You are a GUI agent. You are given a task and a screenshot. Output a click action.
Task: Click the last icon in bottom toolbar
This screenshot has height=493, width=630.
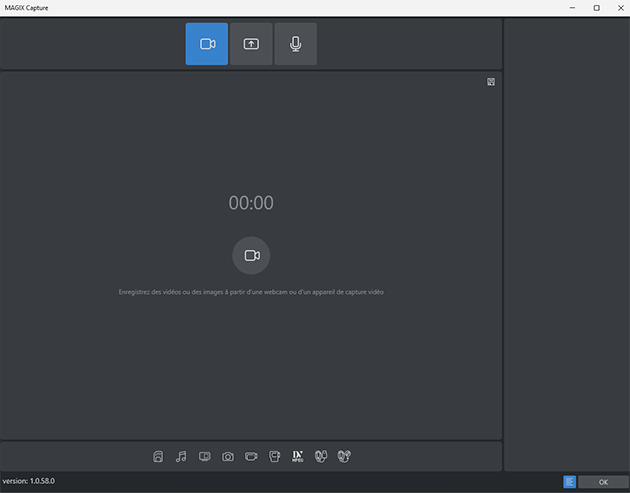344,456
